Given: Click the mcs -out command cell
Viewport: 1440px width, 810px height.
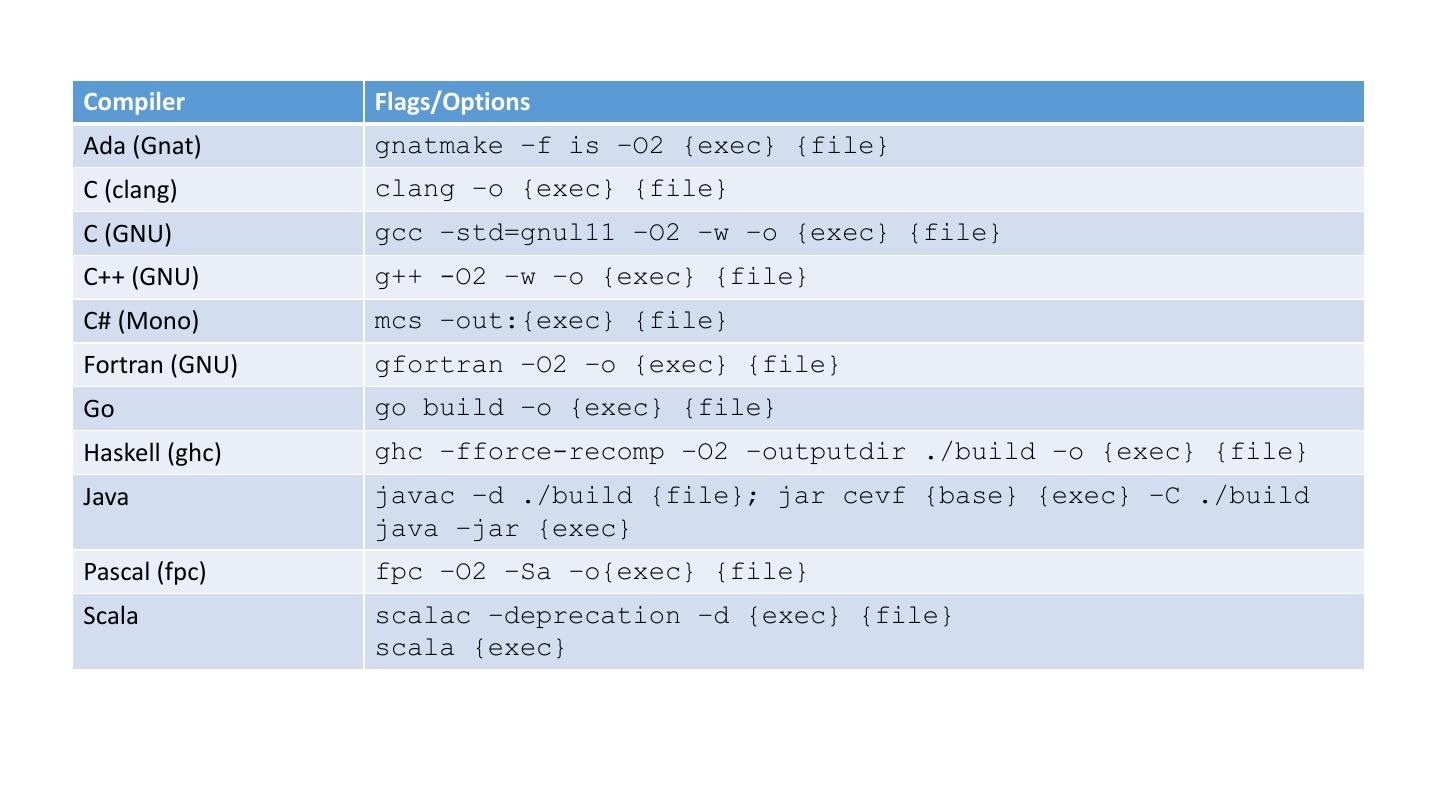Looking at the screenshot, I should (x=551, y=321).
